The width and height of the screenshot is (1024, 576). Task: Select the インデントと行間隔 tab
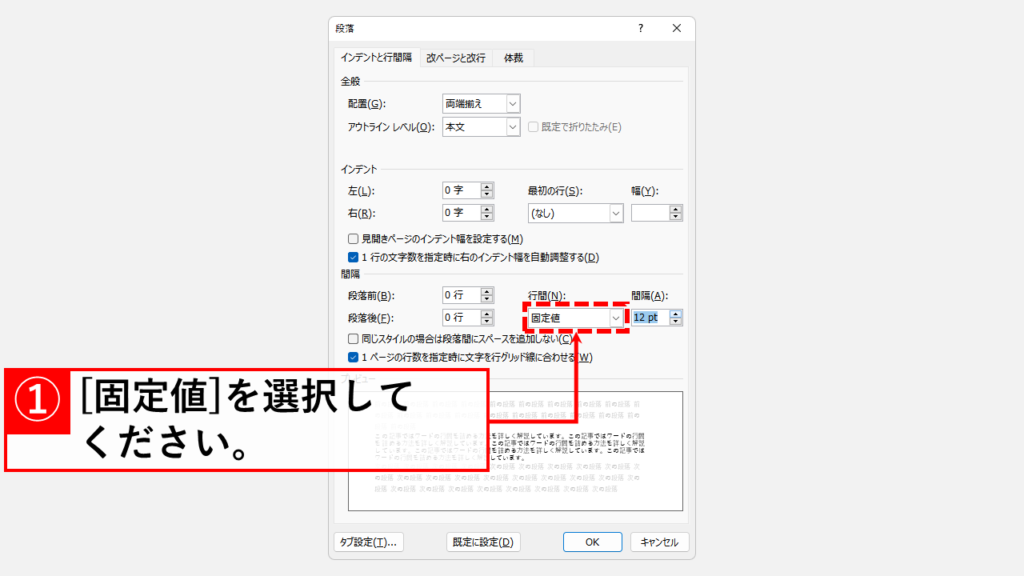point(376,58)
